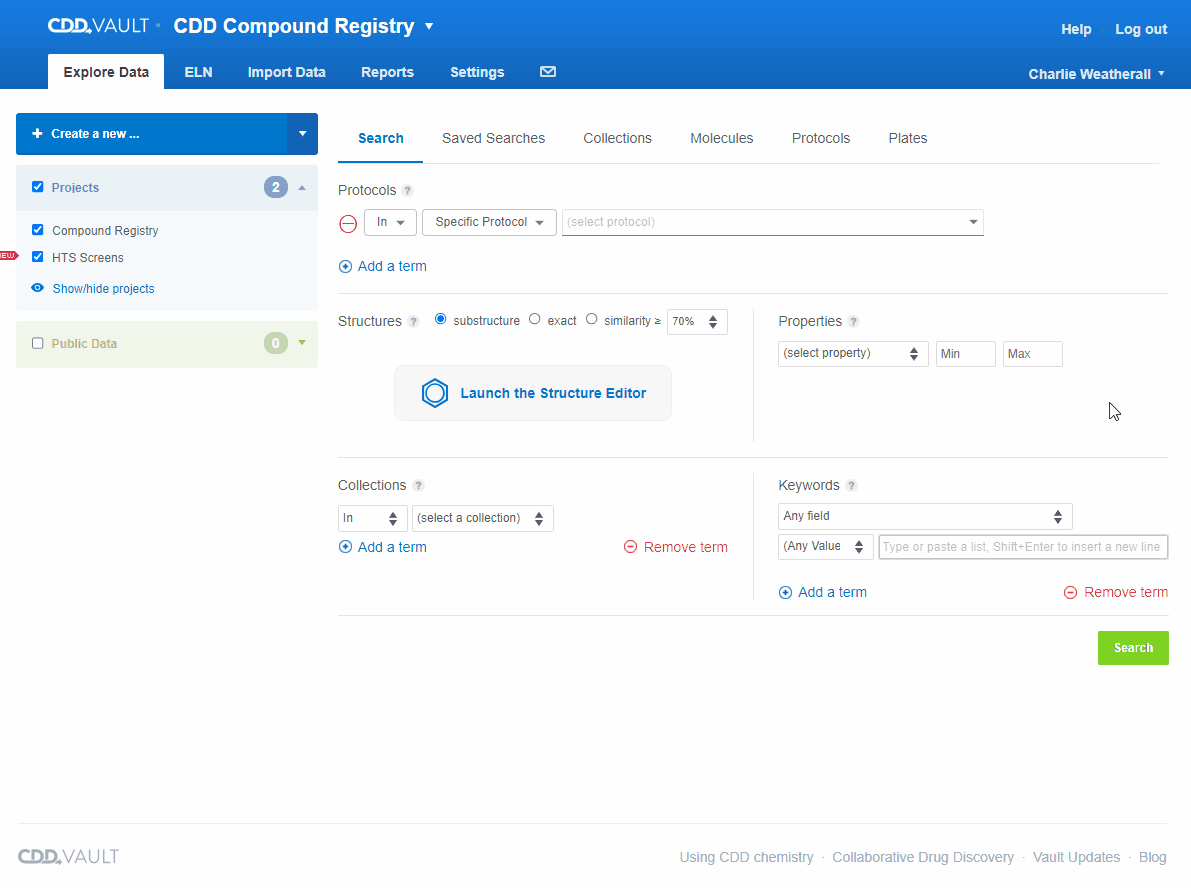The width and height of the screenshot is (1191, 888).
Task: Select the substructure radio button
Action: point(441,319)
